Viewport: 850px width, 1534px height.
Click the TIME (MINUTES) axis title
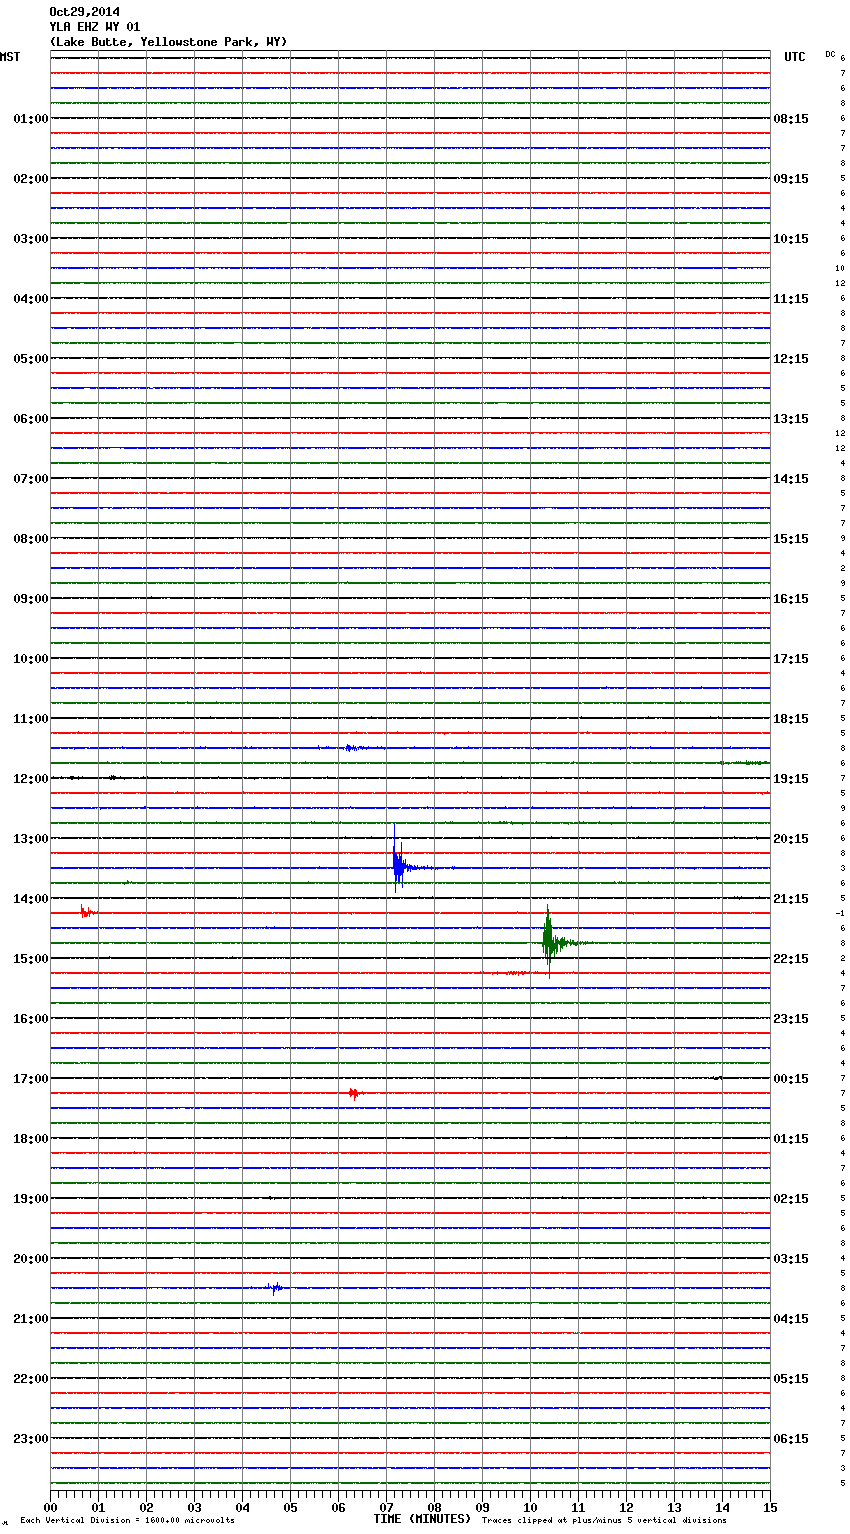tap(422, 1519)
